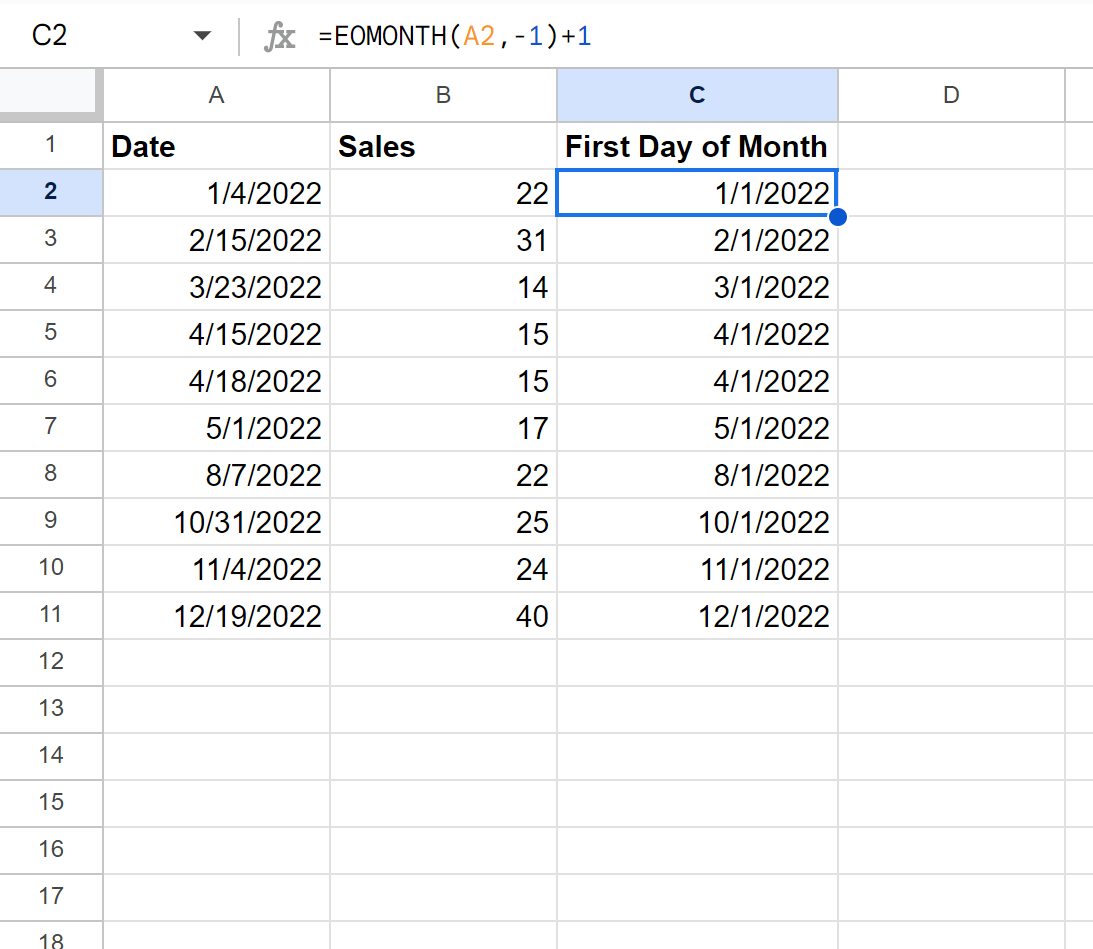Click empty cell D2
The image size is (1093, 949).
tap(951, 192)
